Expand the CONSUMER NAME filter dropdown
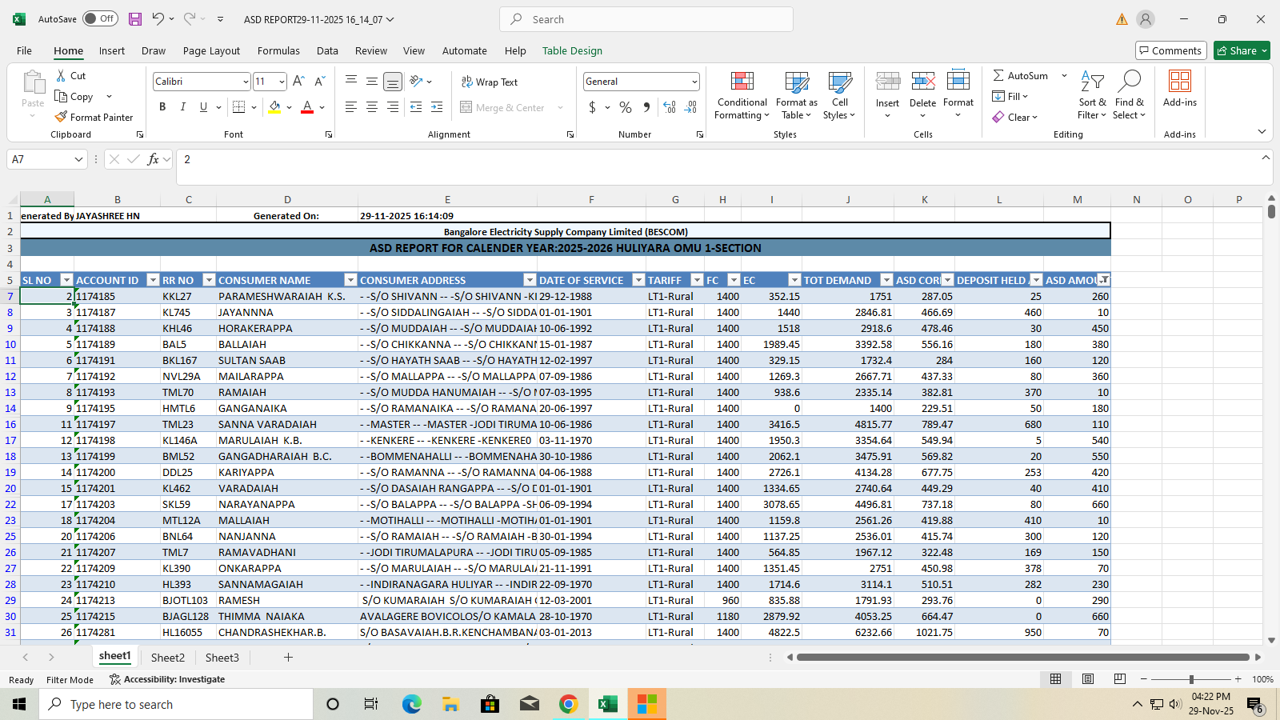The height and width of the screenshot is (720, 1280). 350,280
